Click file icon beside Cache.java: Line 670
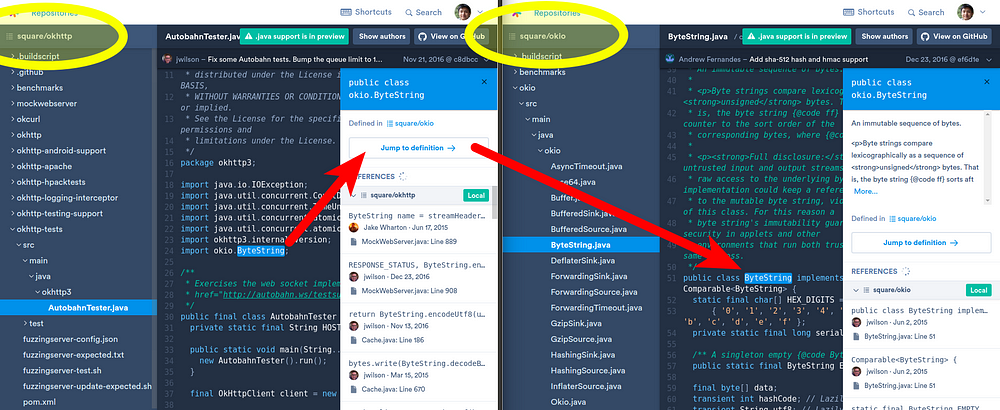Screen dimensions: 1000x410 [x=354, y=389]
